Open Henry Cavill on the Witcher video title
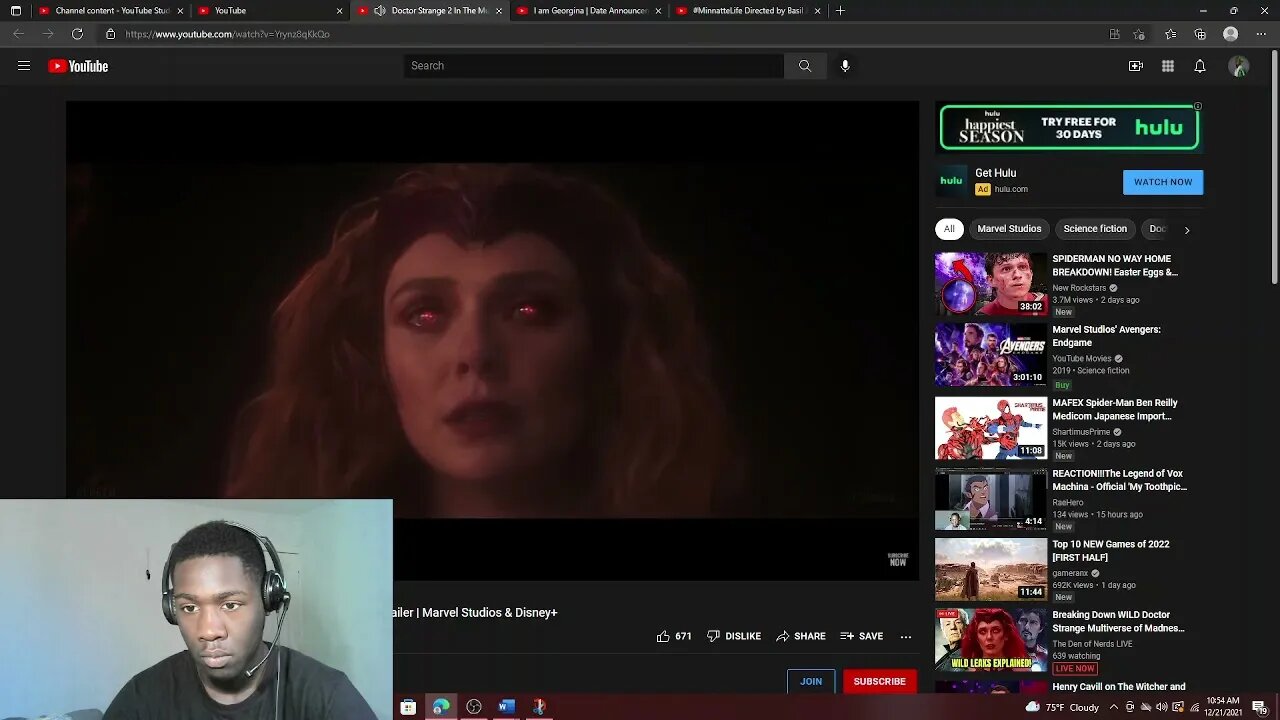The height and width of the screenshot is (720, 1280). 1119,687
